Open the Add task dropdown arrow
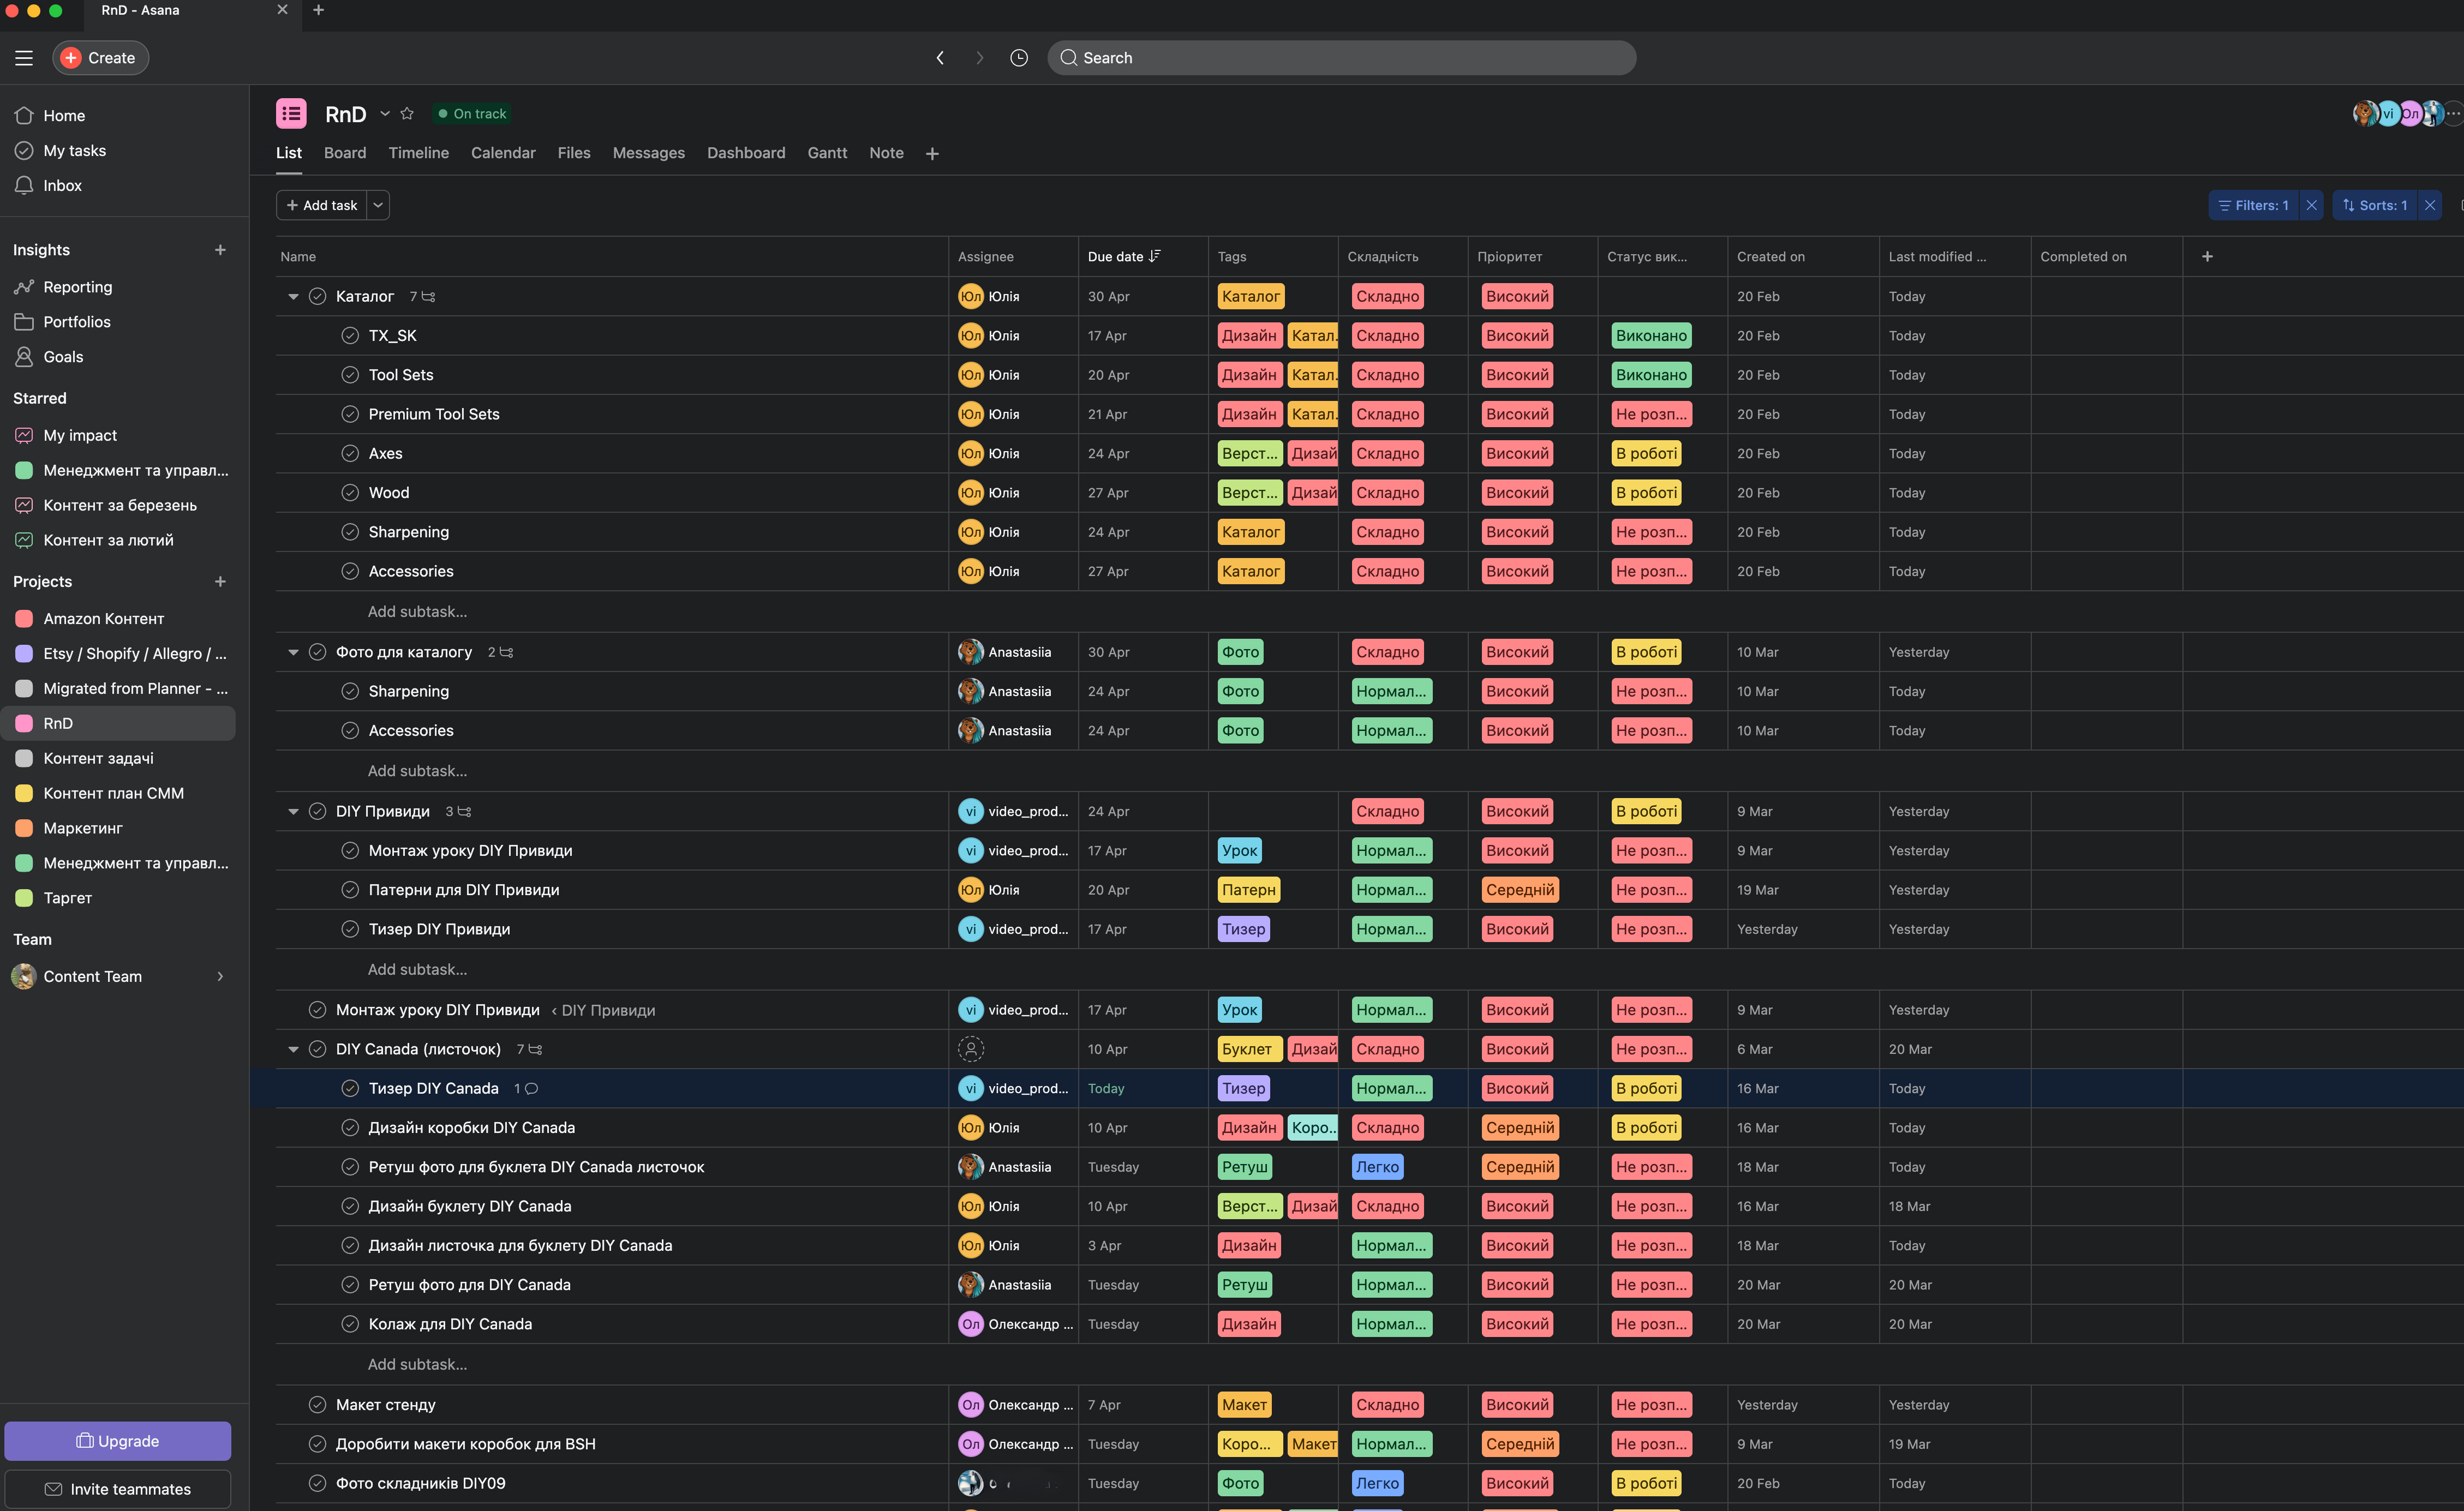The width and height of the screenshot is (2464, 1511). [x=378, y=205]
